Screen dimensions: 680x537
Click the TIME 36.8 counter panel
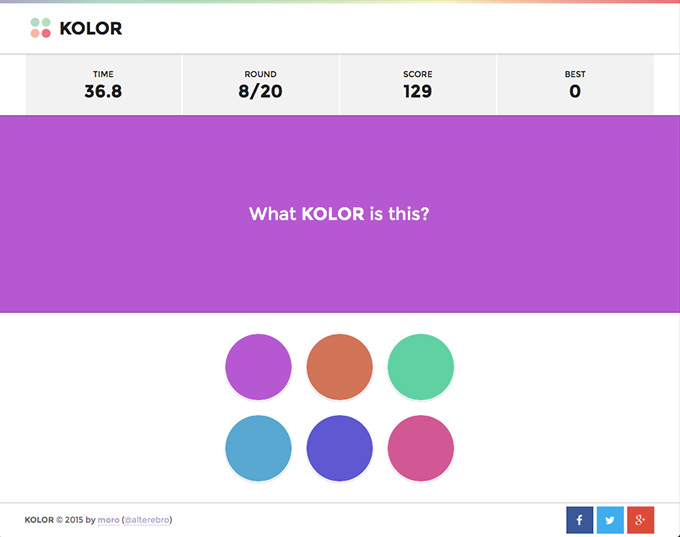[x=103, y=85]
